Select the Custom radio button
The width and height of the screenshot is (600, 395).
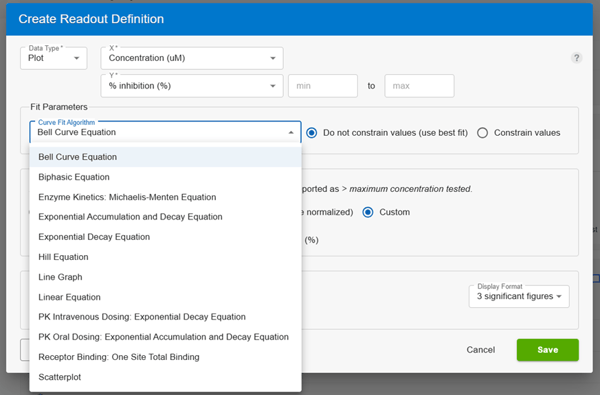click(368, 212)
